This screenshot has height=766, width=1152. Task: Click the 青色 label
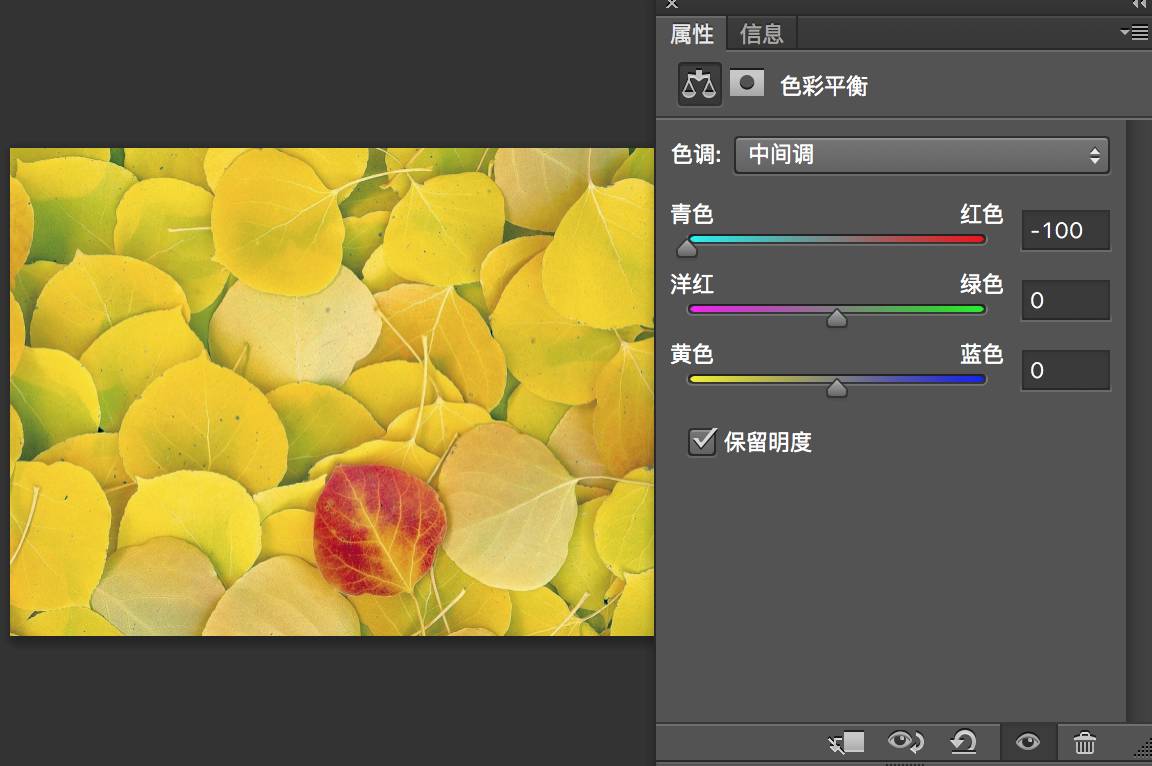(x=691, y=214)
